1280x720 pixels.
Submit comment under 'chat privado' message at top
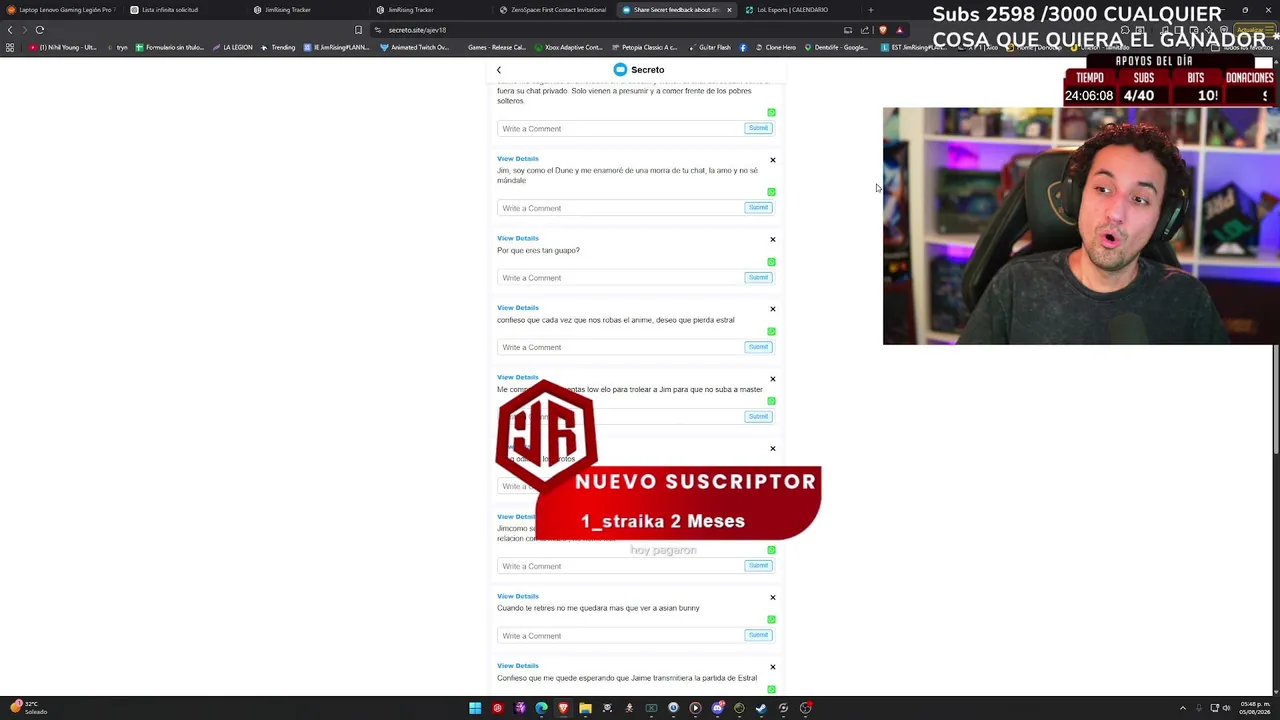click(758, 128)
